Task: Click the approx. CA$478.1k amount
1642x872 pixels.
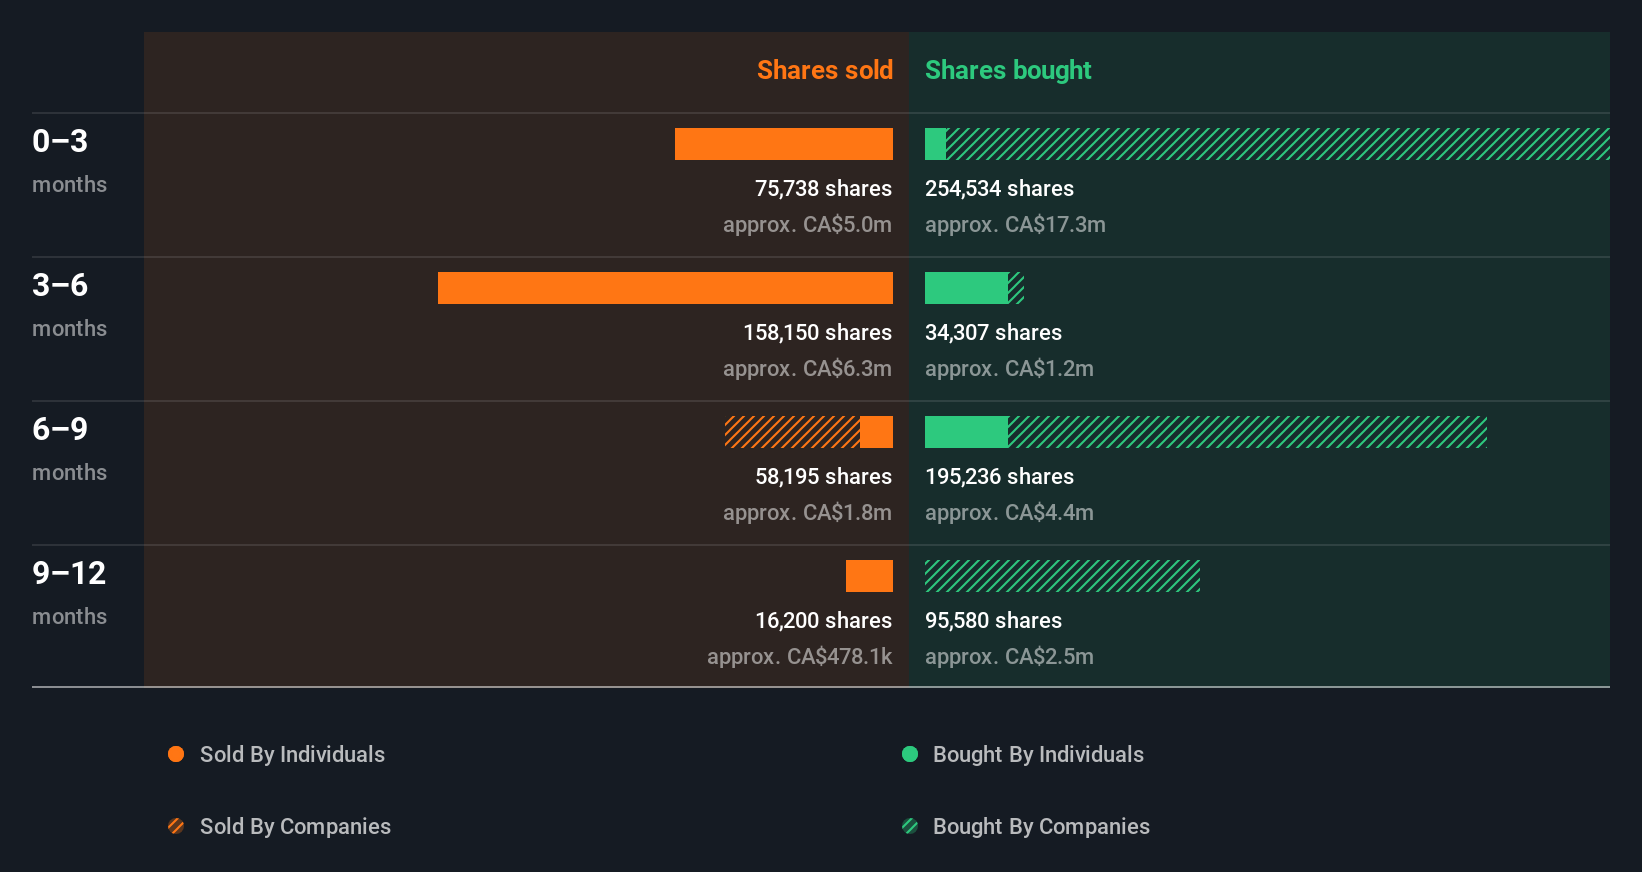Action: pos(799,656)
